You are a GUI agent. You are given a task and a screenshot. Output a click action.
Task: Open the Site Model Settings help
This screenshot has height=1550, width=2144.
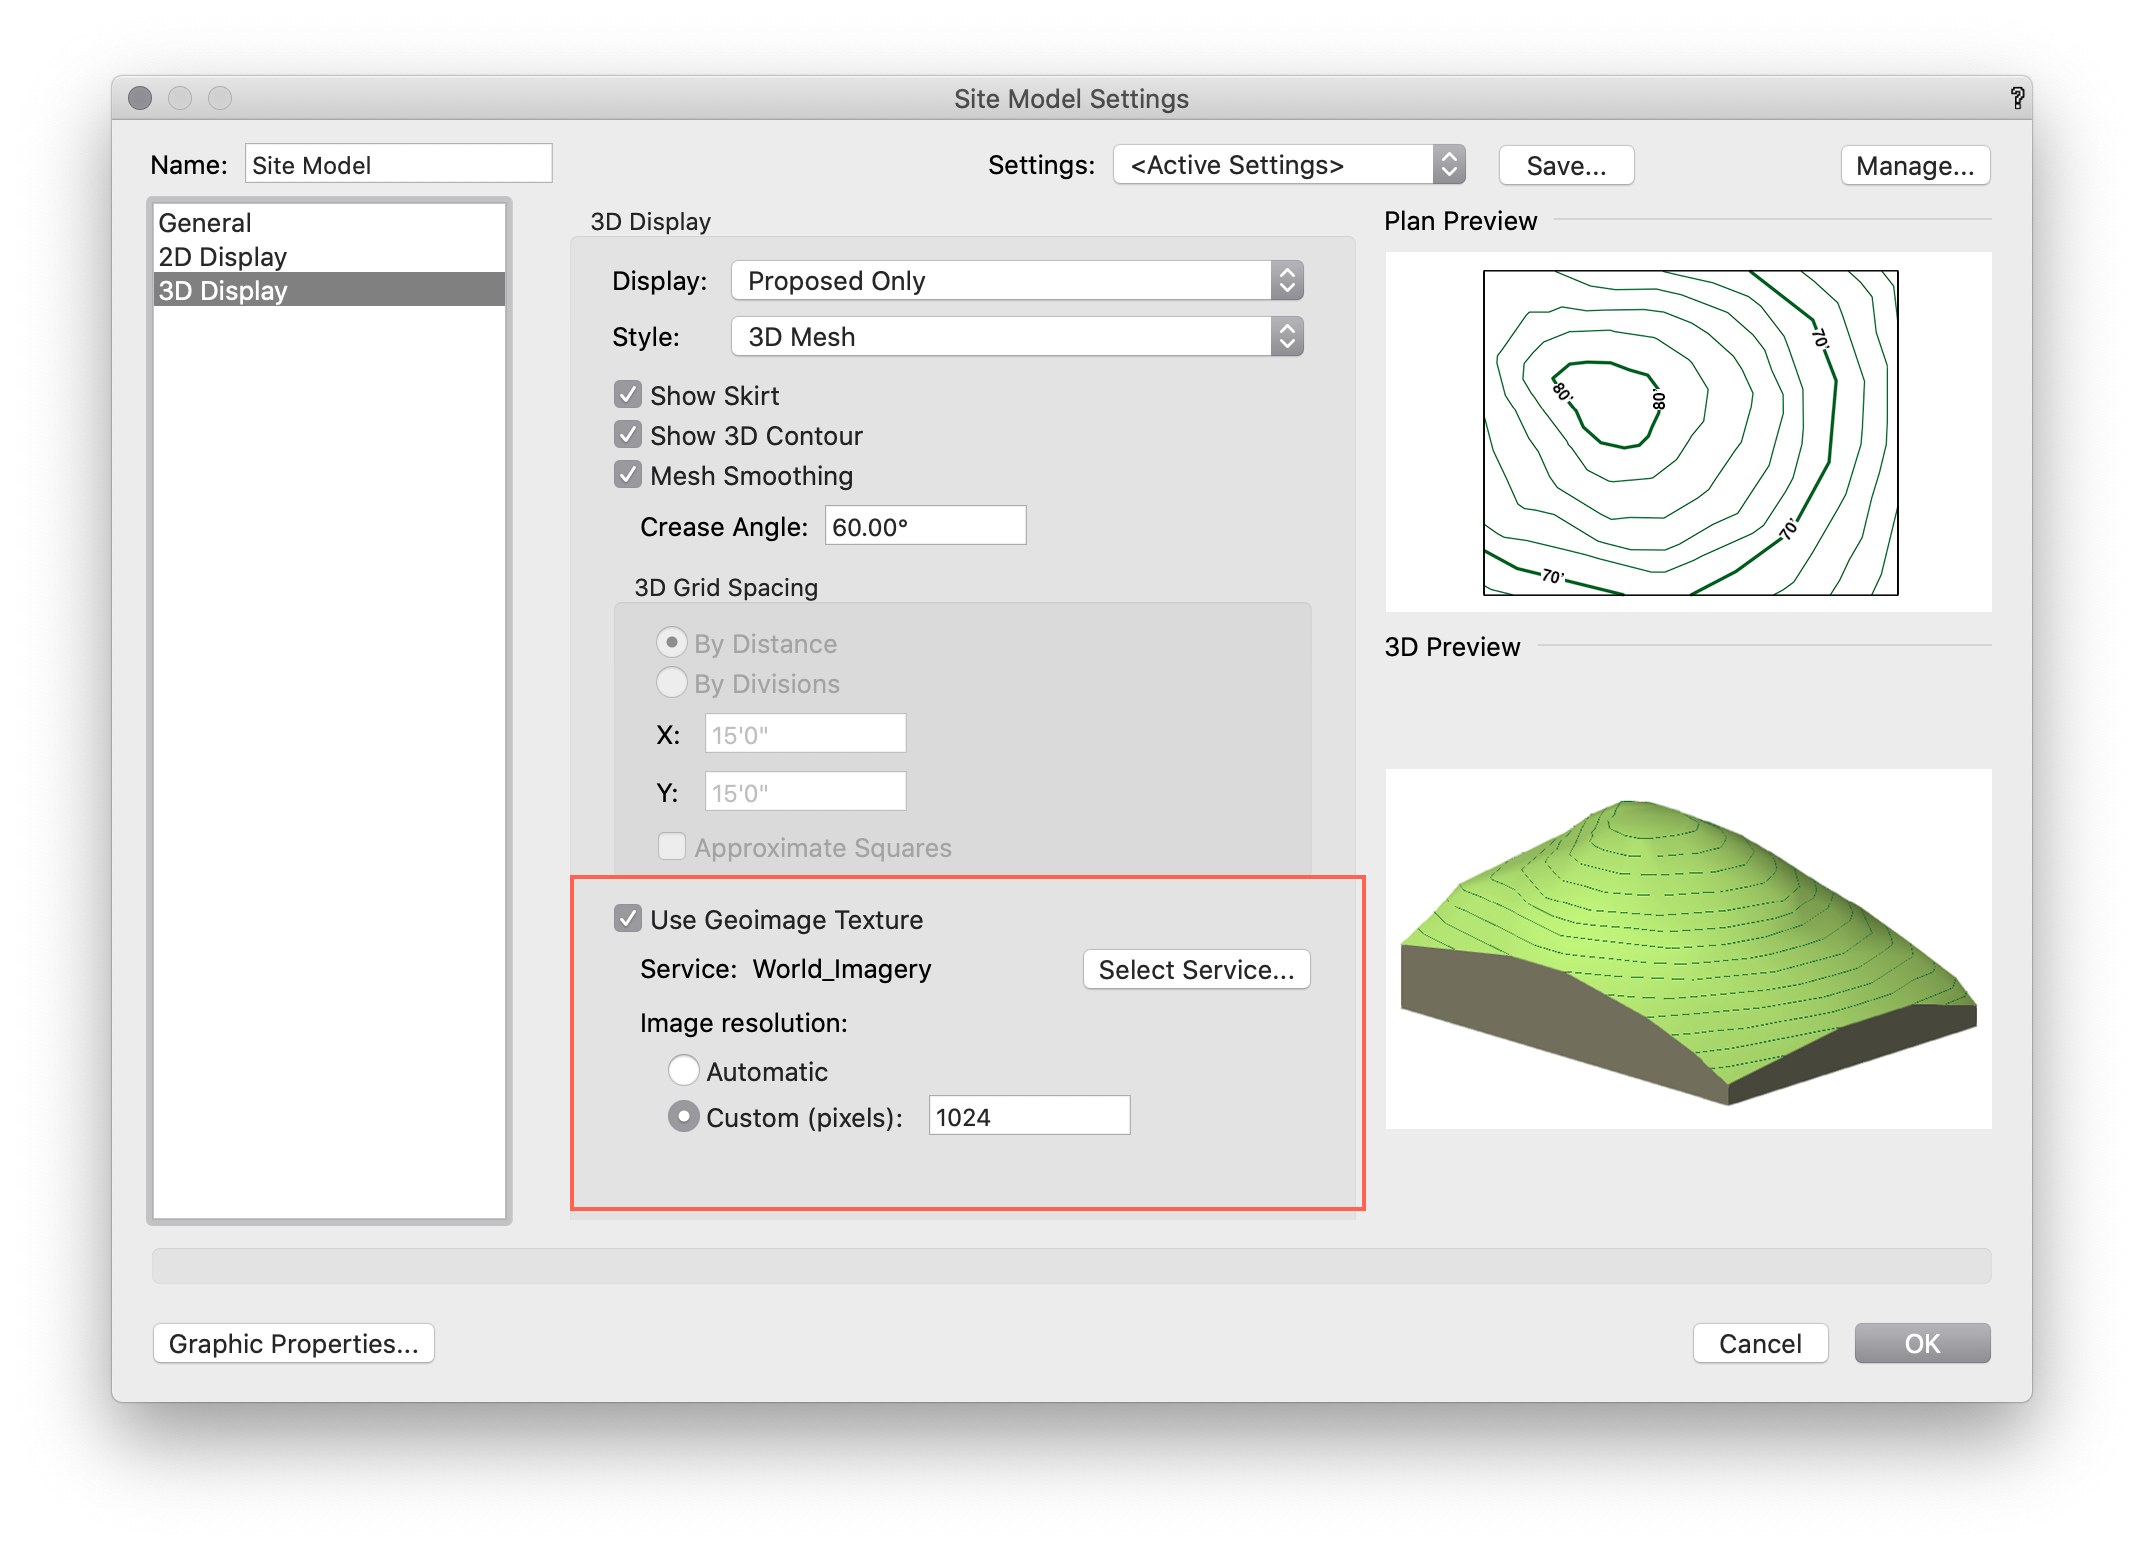pyautogui.click(x=2018, y=98)
